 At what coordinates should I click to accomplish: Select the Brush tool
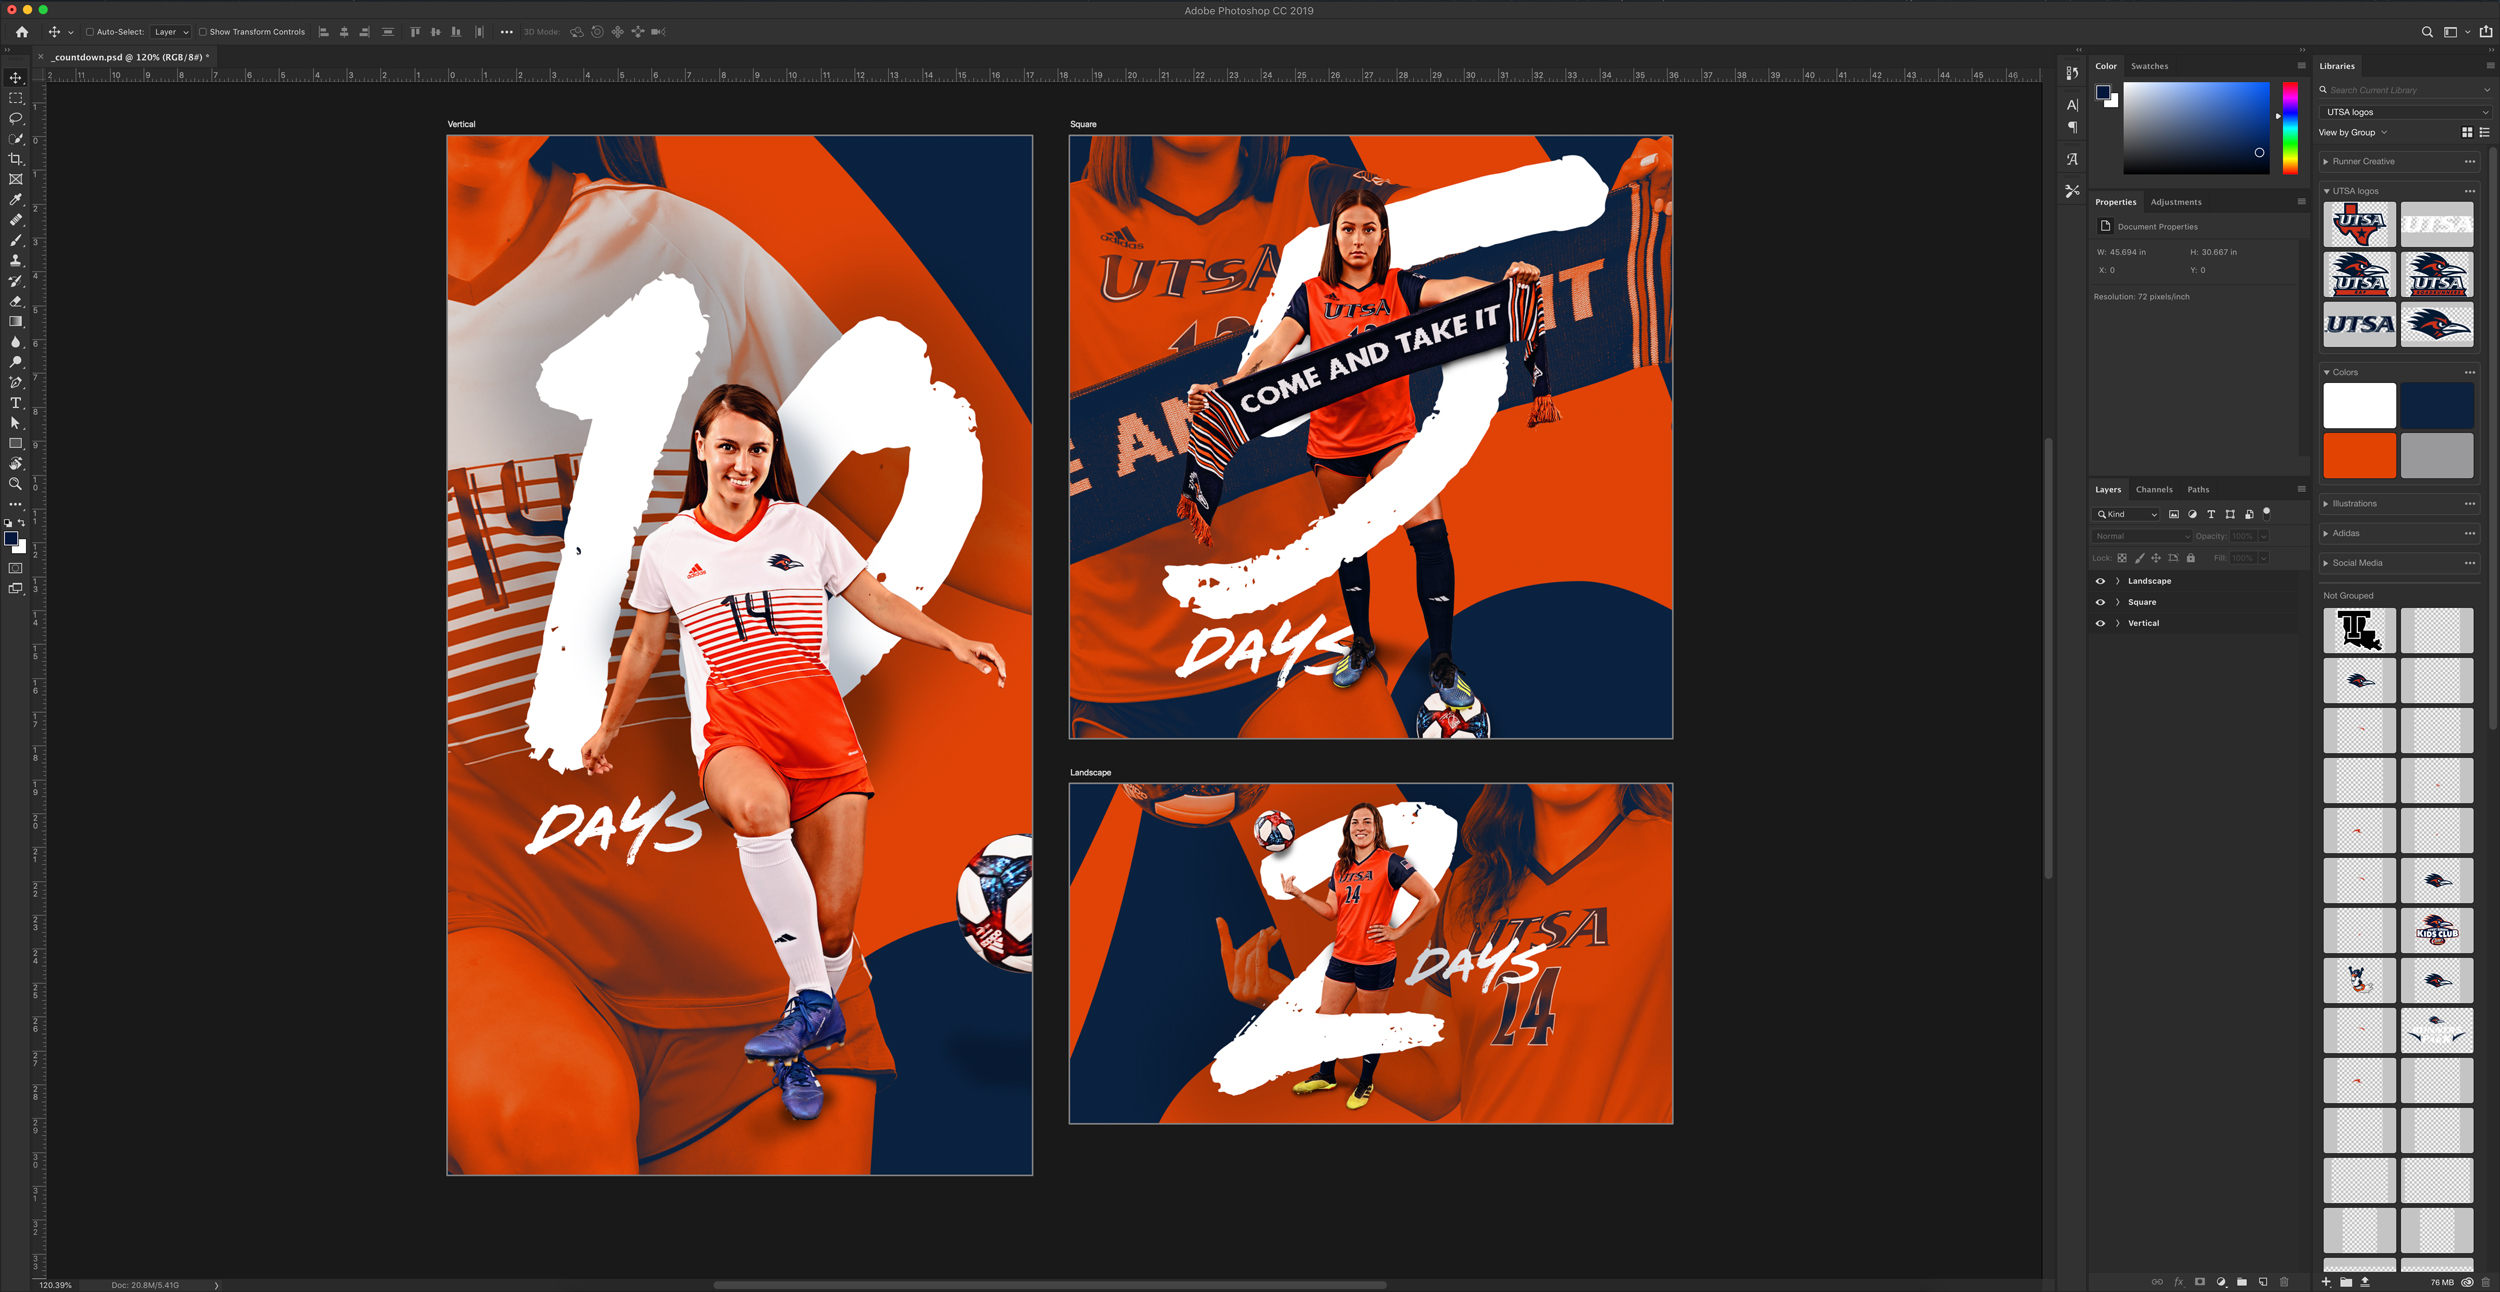16,240
